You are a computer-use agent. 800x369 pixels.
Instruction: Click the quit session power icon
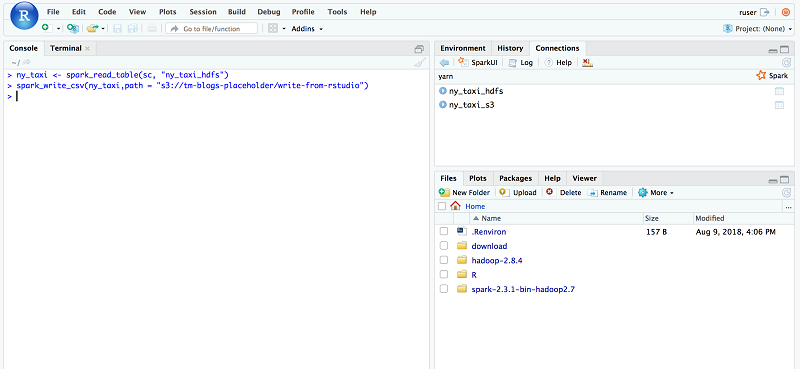click(785, 12)
